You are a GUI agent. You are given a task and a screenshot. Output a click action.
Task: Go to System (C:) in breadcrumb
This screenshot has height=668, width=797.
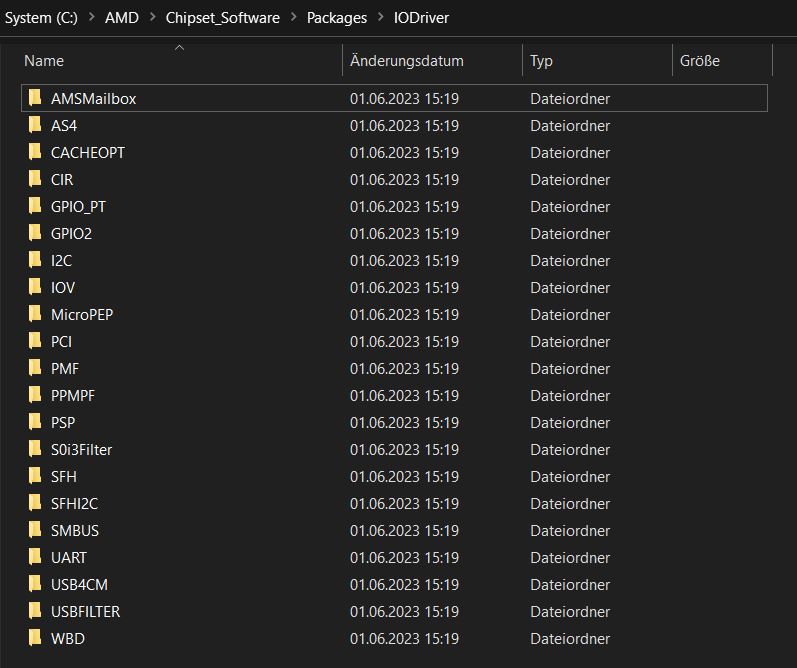tap(41, 18)
